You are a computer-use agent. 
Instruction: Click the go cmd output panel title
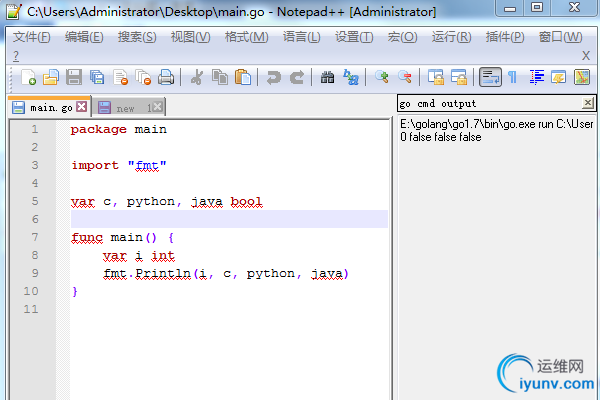click(x=438, y=104)
